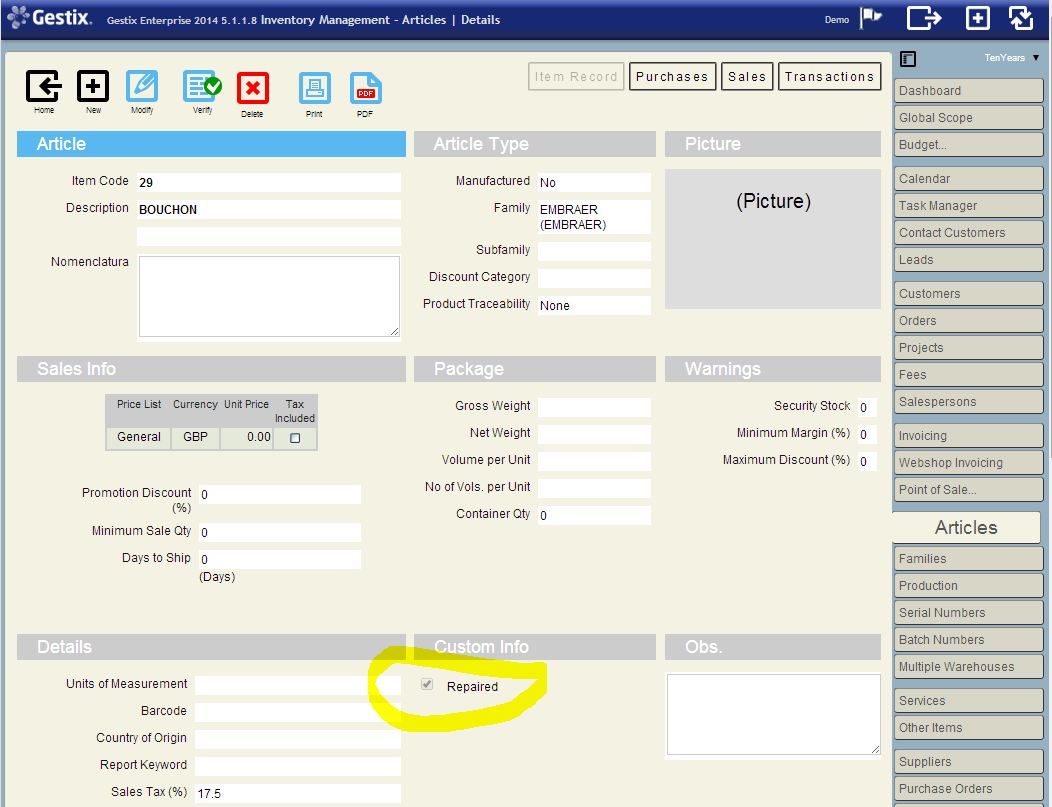Open Production in the sidebar

(968, 585)
